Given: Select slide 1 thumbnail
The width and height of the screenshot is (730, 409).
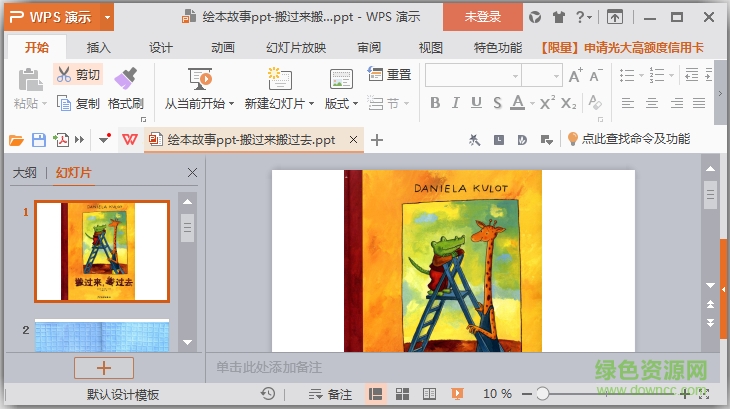Looking at the screenshot, I should 102,251.
